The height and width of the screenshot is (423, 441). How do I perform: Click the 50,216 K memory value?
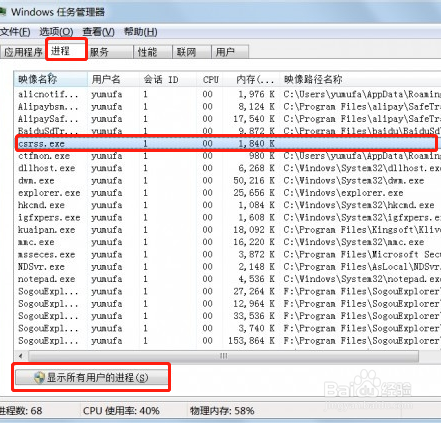pyautogui.click(x=254, y=181)
